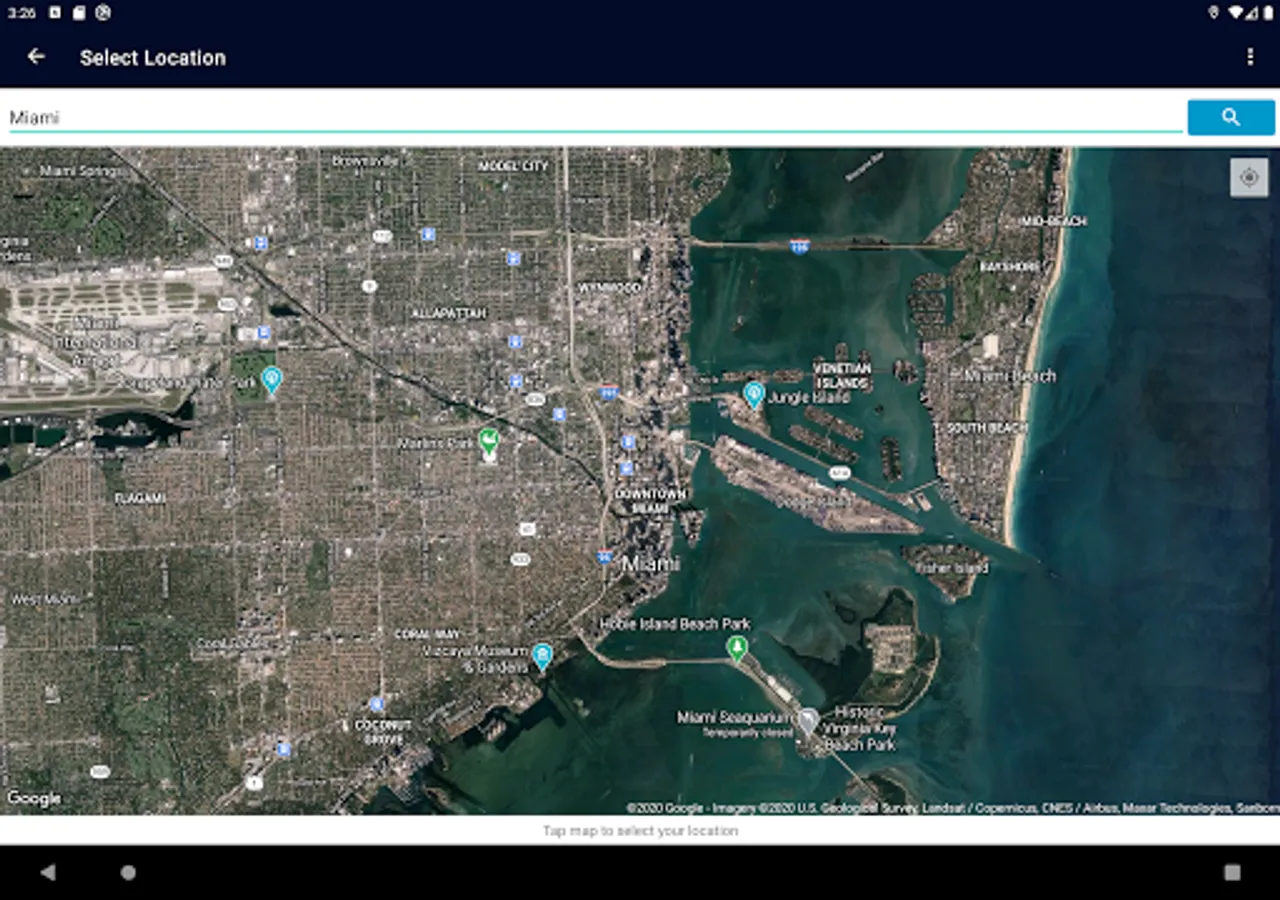Tap the my-location target button
Viewport: 1280px width, 900px height.
click(1249, 178)
